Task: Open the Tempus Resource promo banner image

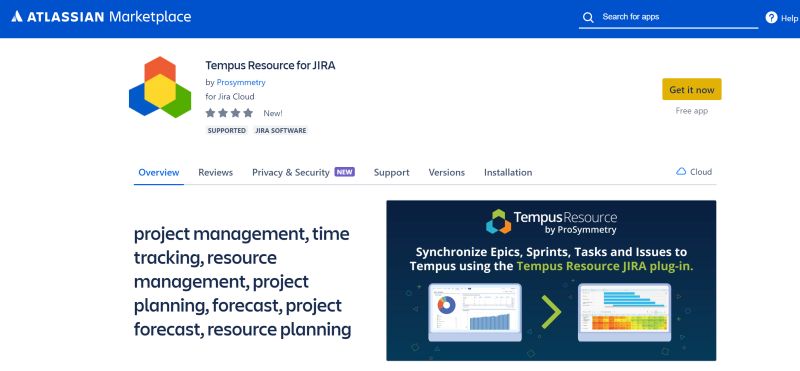Action: pos(551,280)
